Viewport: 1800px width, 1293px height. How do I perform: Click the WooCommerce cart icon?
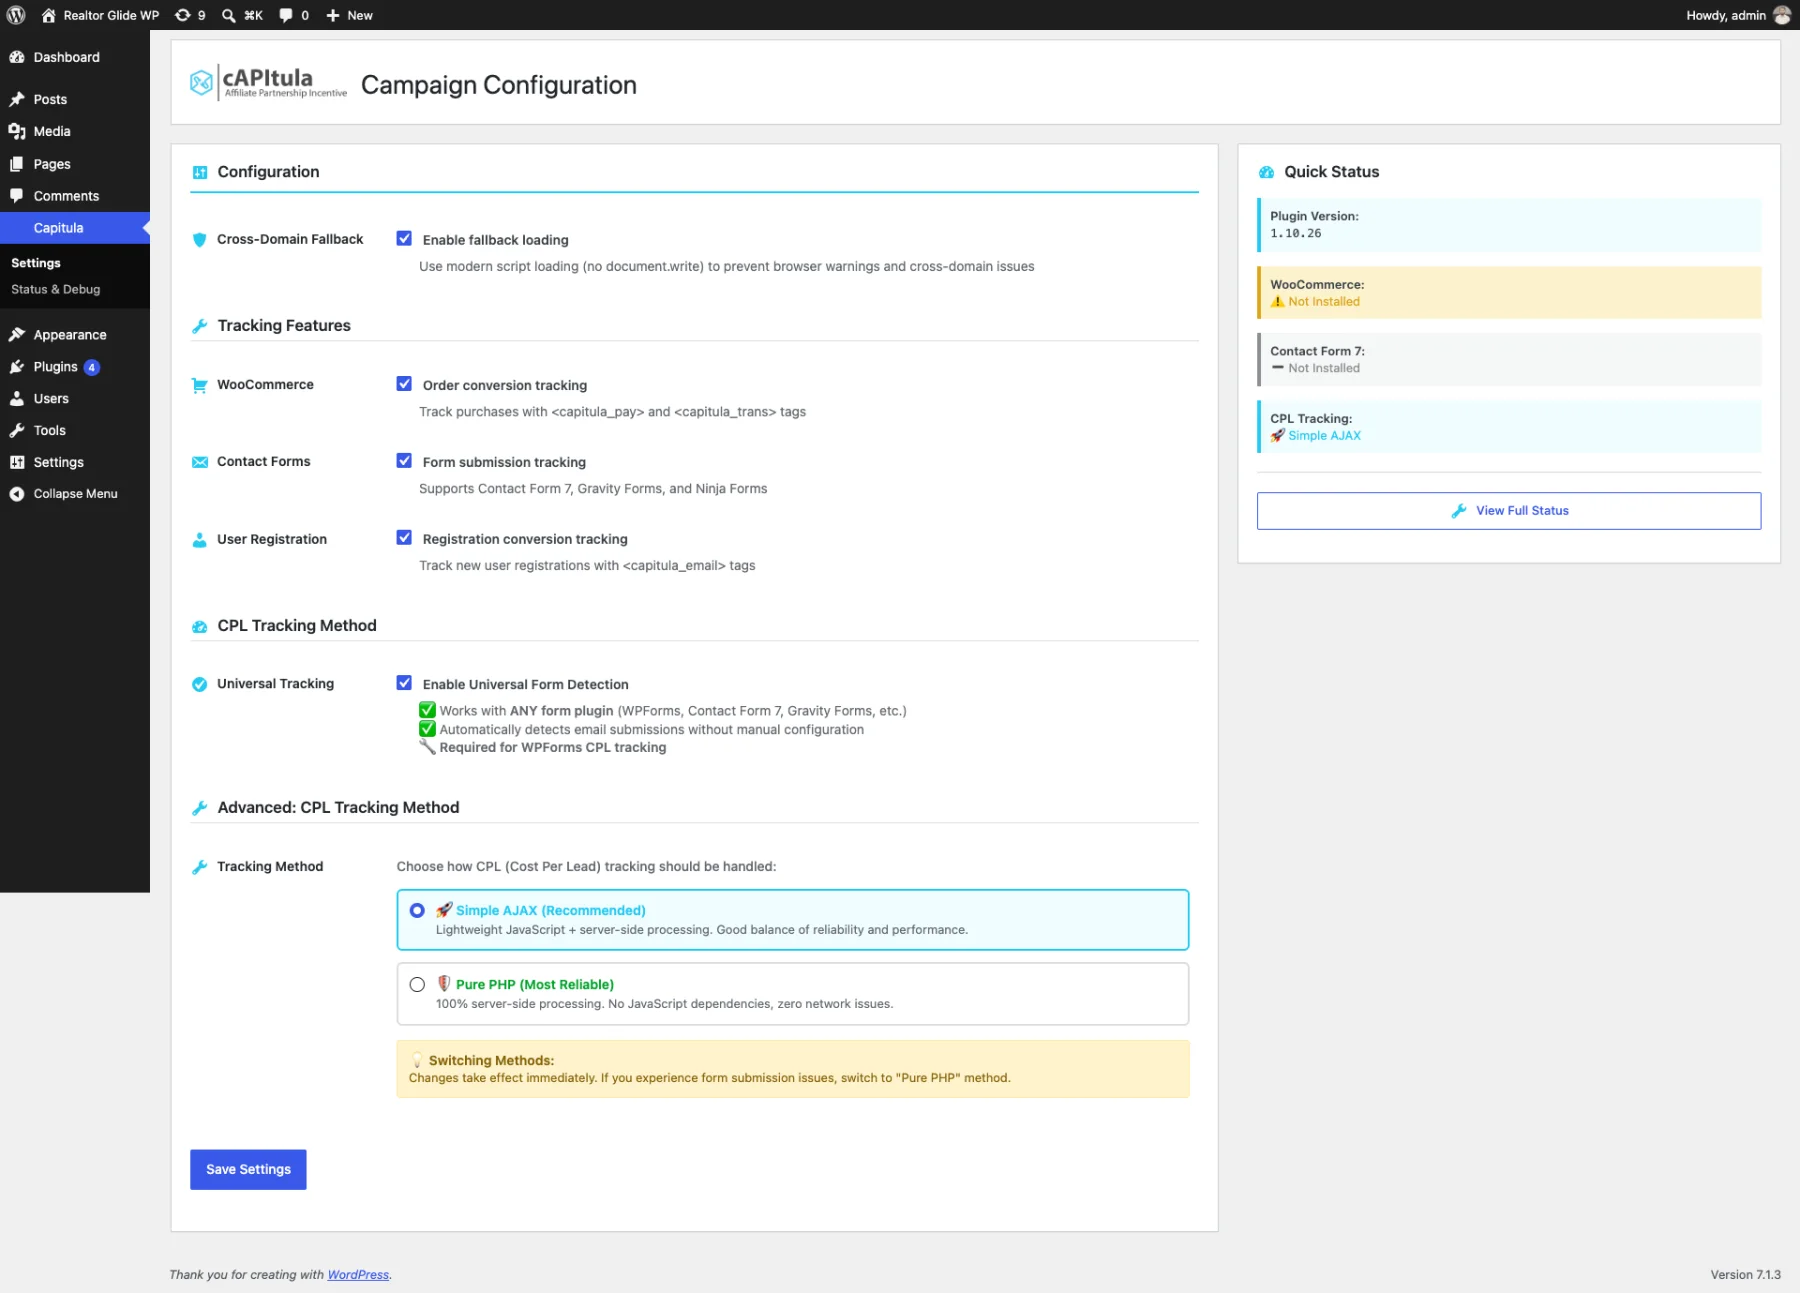(x=199, y=385)
